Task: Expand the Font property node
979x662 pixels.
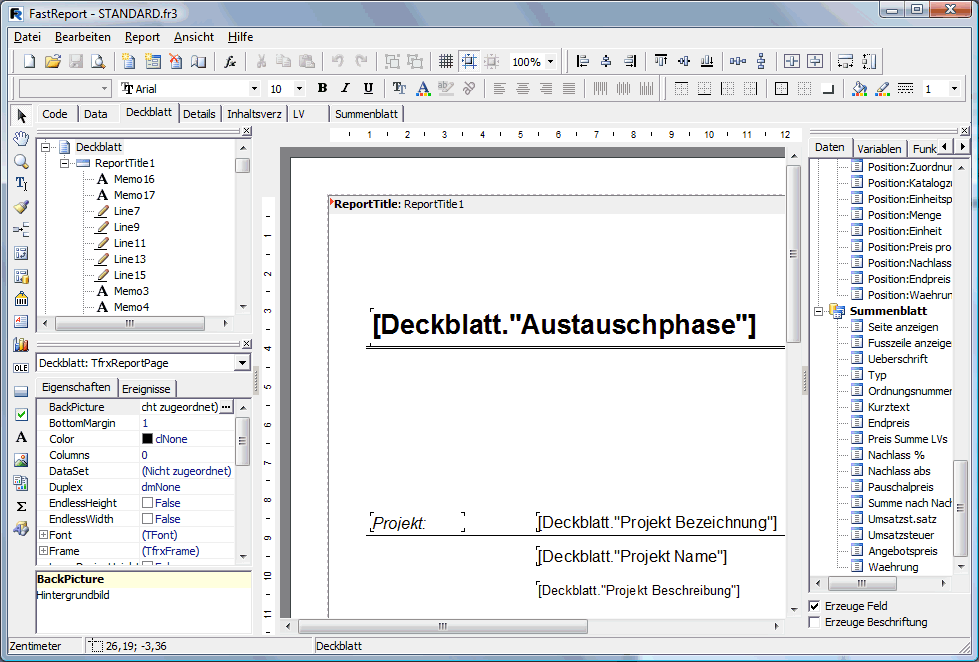Action: click(43, 535)
